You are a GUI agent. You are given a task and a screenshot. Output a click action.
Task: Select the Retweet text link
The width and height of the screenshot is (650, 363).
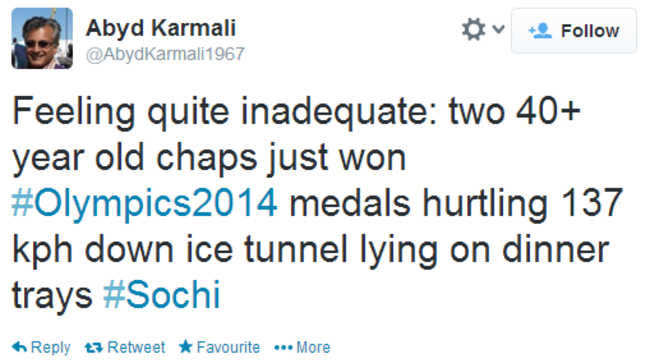click(x=136, y=347)
